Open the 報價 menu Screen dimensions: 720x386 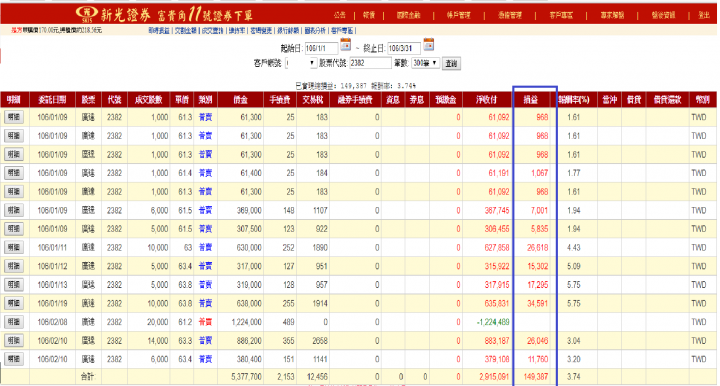[369, 15]
